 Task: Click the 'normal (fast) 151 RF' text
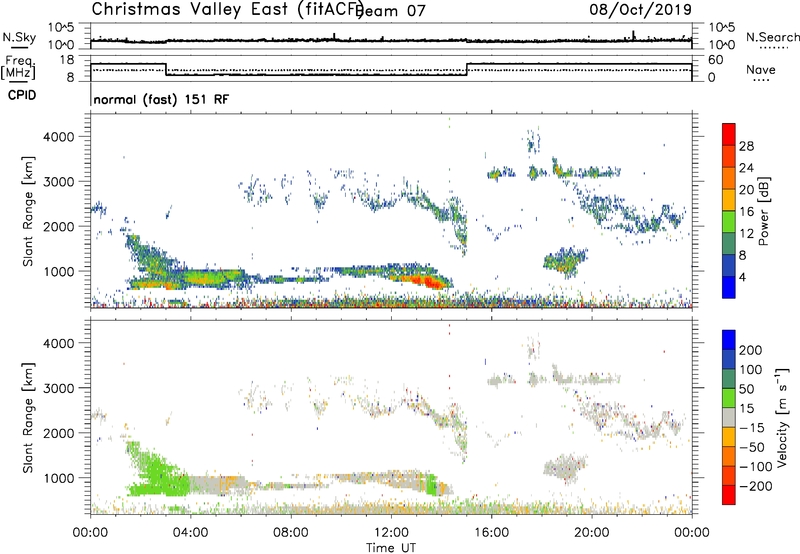pyautogui.click(x=161, y=99)
